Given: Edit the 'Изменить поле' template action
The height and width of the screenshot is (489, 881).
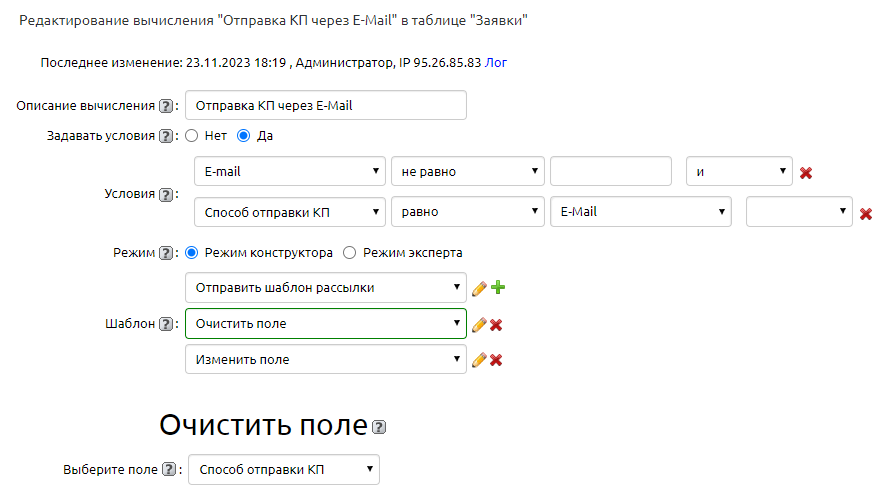Looking at the screenshot, I should [479, 360].
